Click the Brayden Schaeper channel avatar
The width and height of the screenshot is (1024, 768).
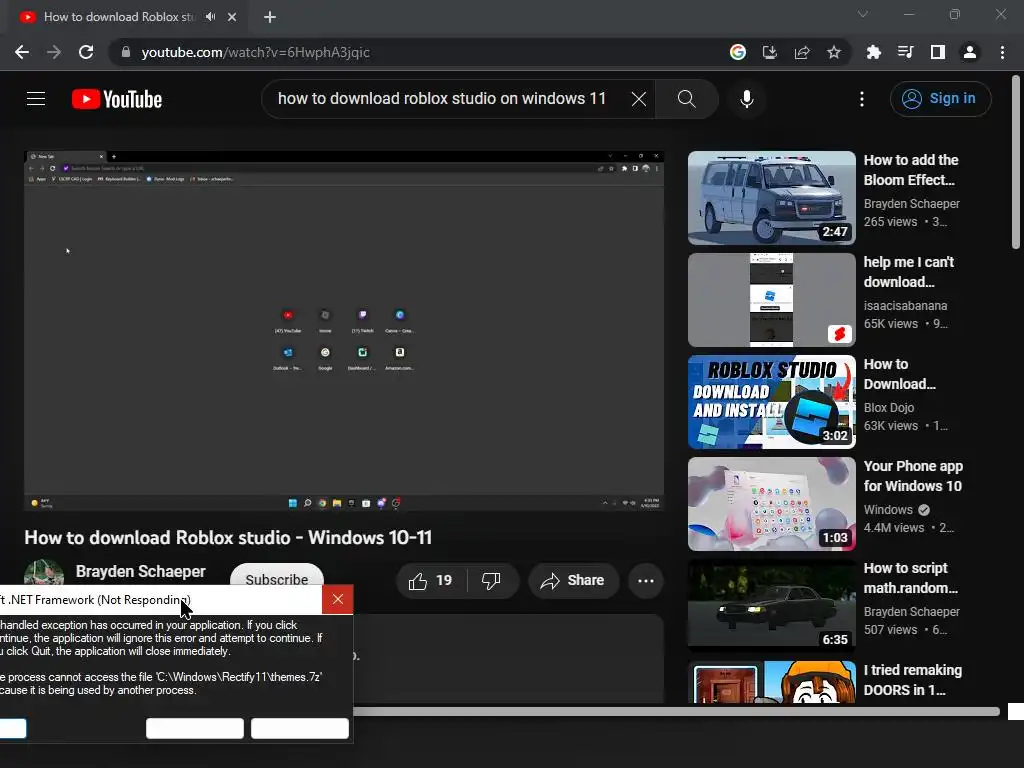point(44,573)
